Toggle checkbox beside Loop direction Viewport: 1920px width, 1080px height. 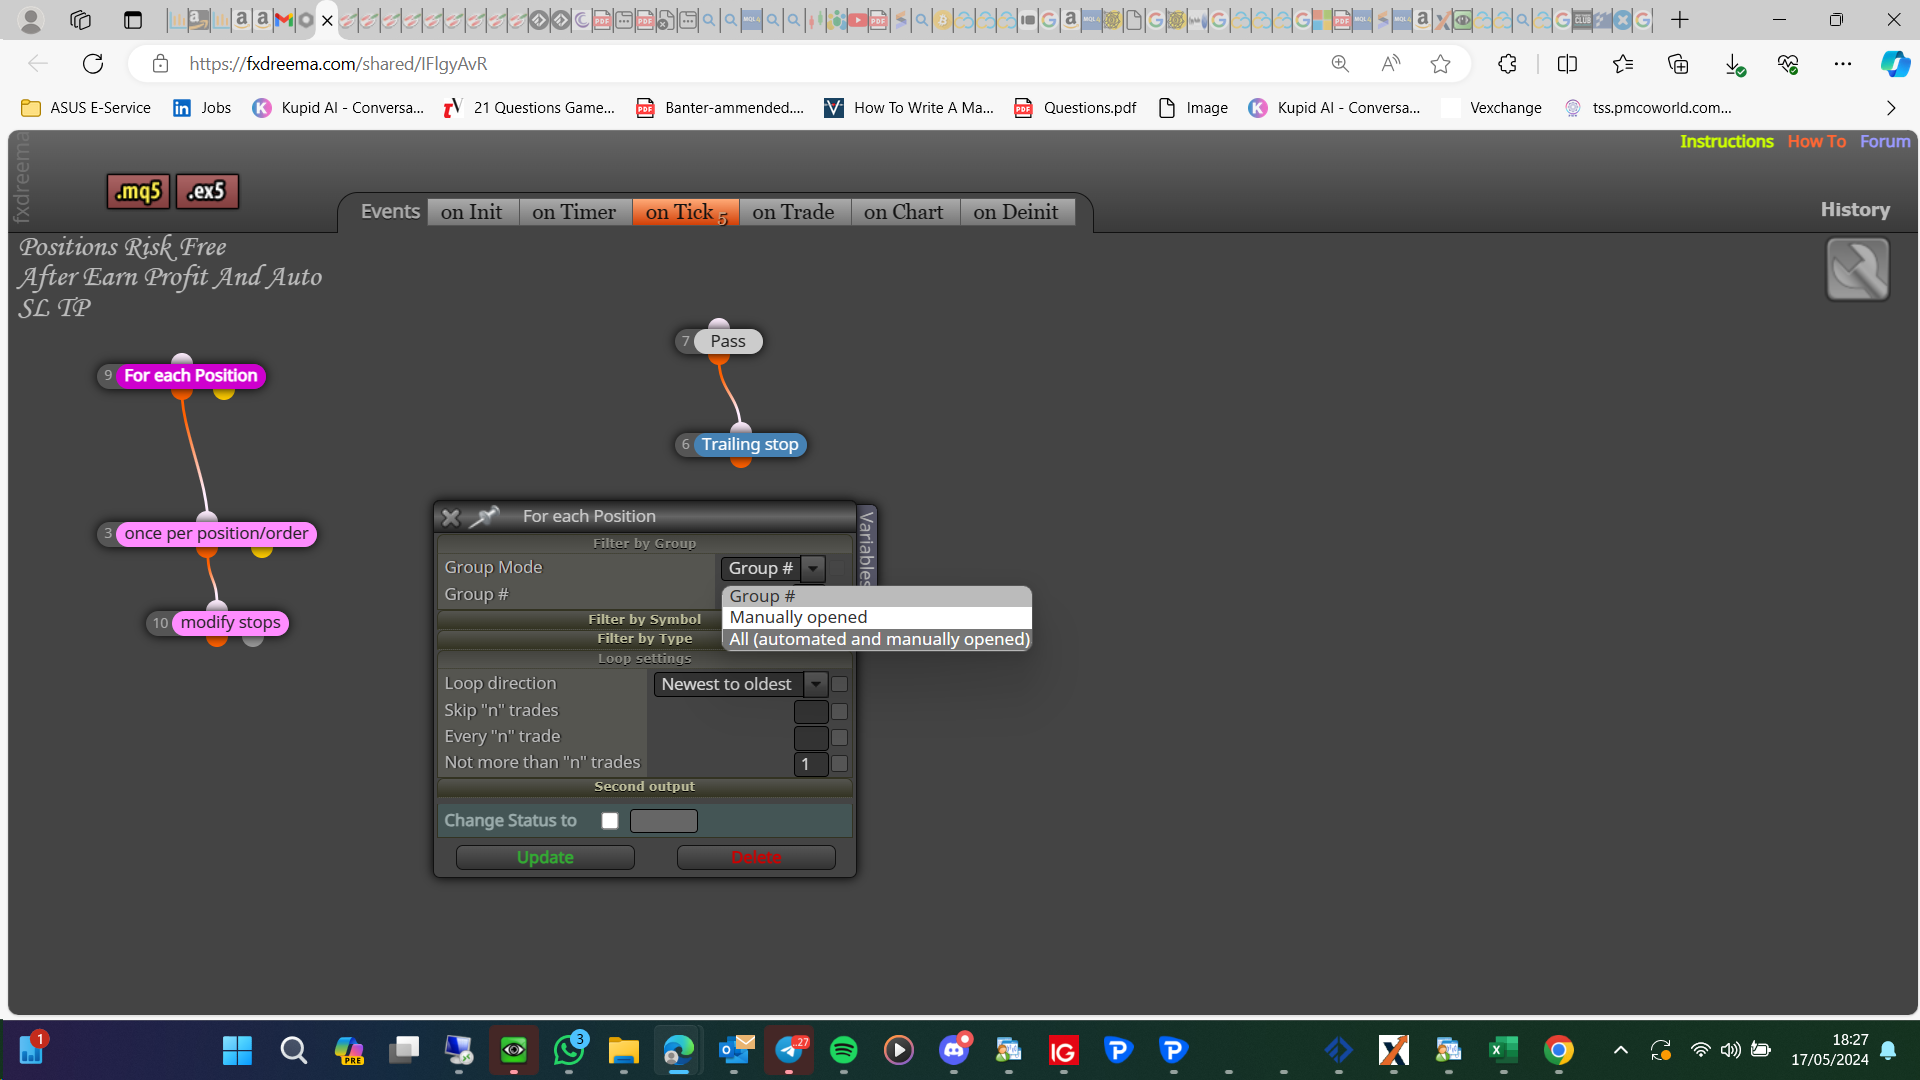coord(840,684)
